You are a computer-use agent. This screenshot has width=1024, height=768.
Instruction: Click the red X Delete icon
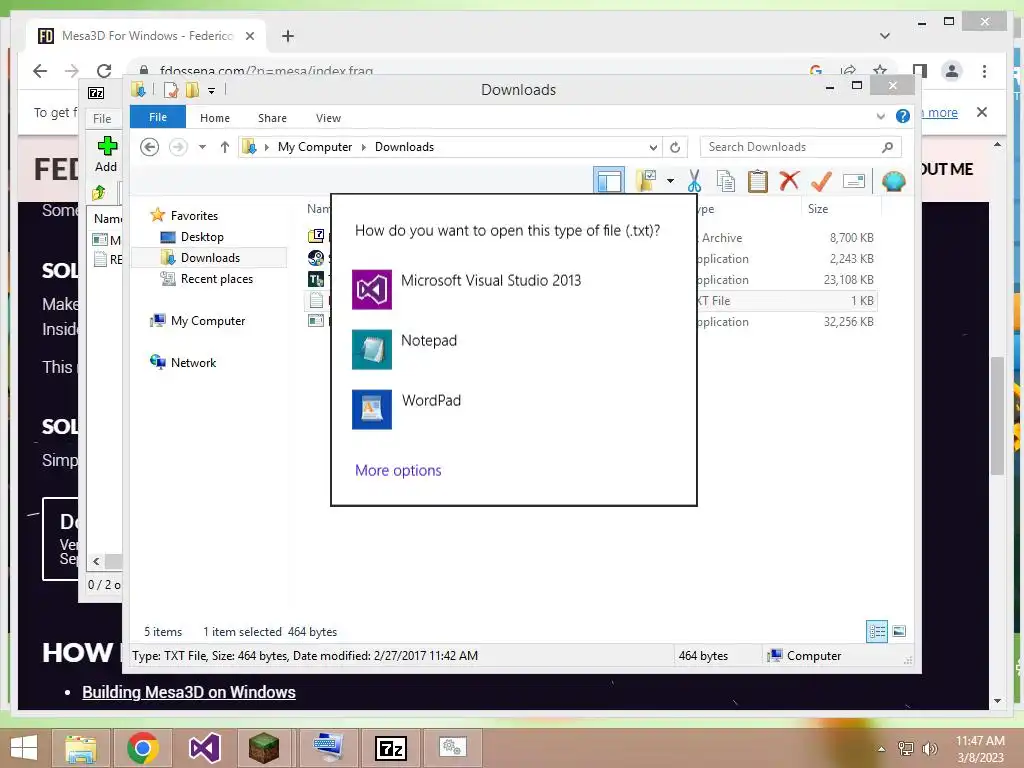click(x=789, y=180)
